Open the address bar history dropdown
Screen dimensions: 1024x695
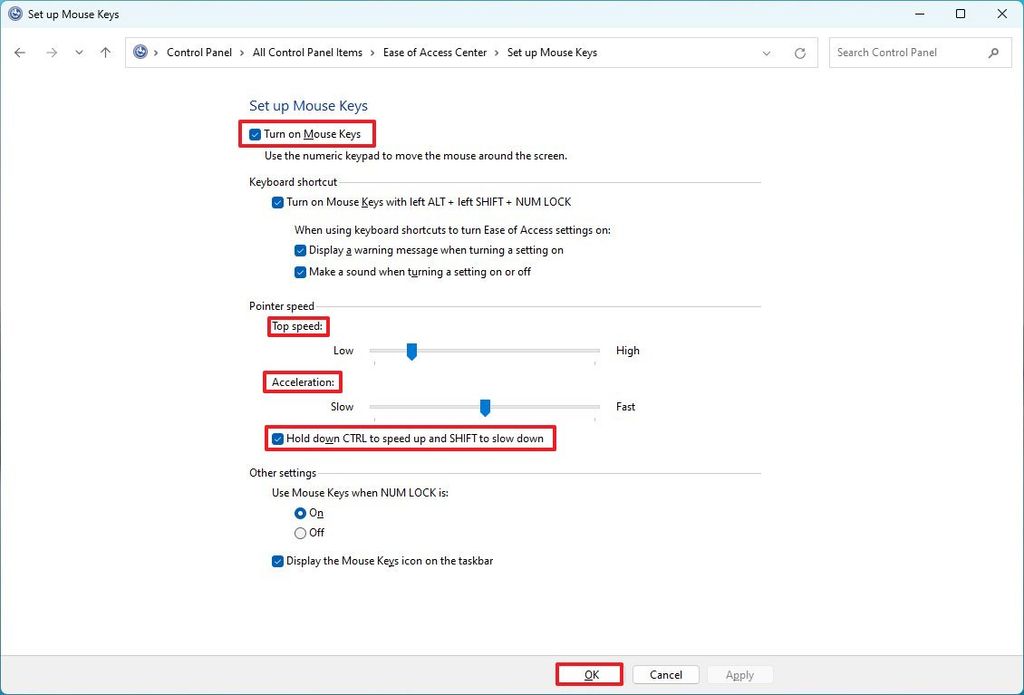click(766, 52)
